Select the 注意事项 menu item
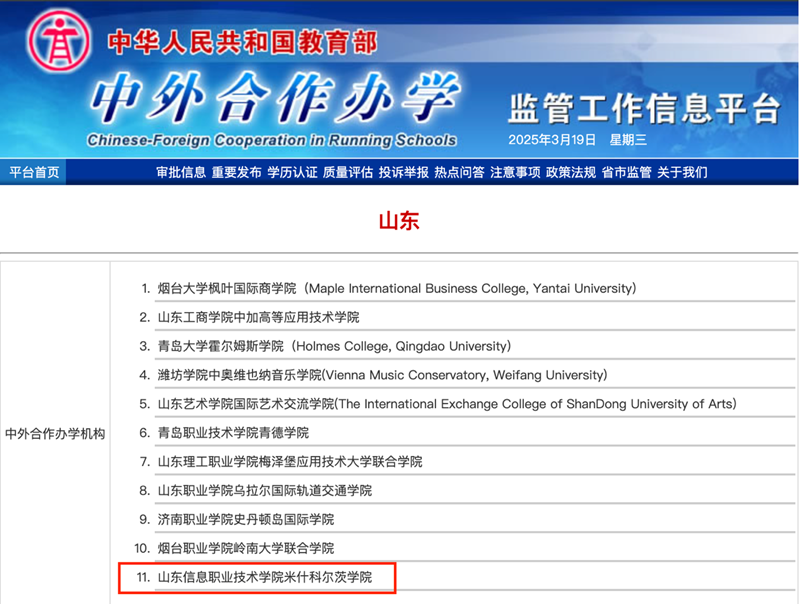The height and width of the screenshot is (604, 800). [515, 172]
